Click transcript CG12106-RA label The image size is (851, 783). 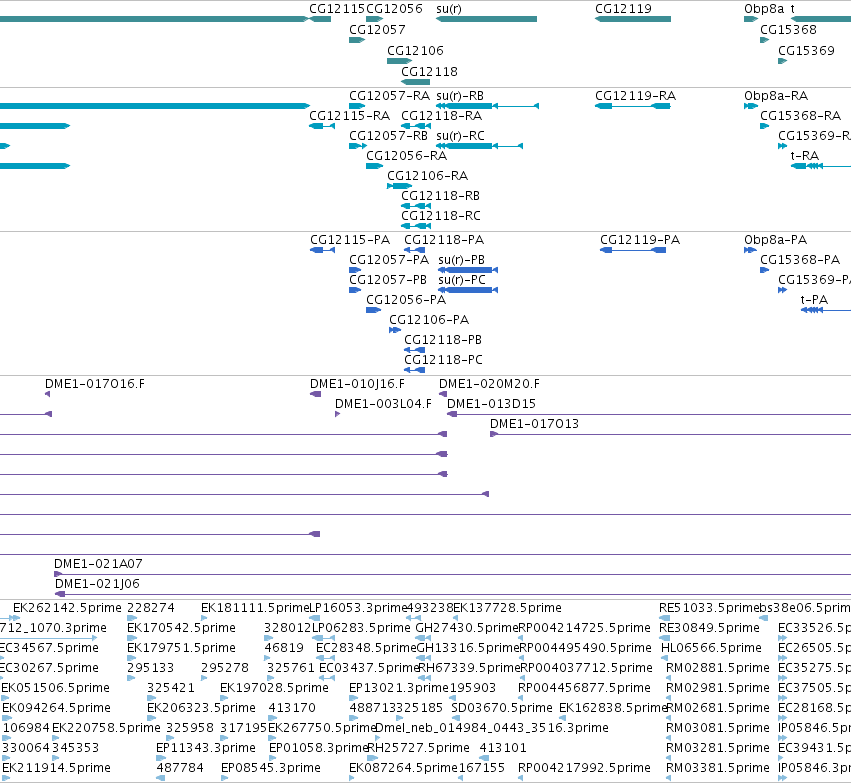tap(427, 176)
